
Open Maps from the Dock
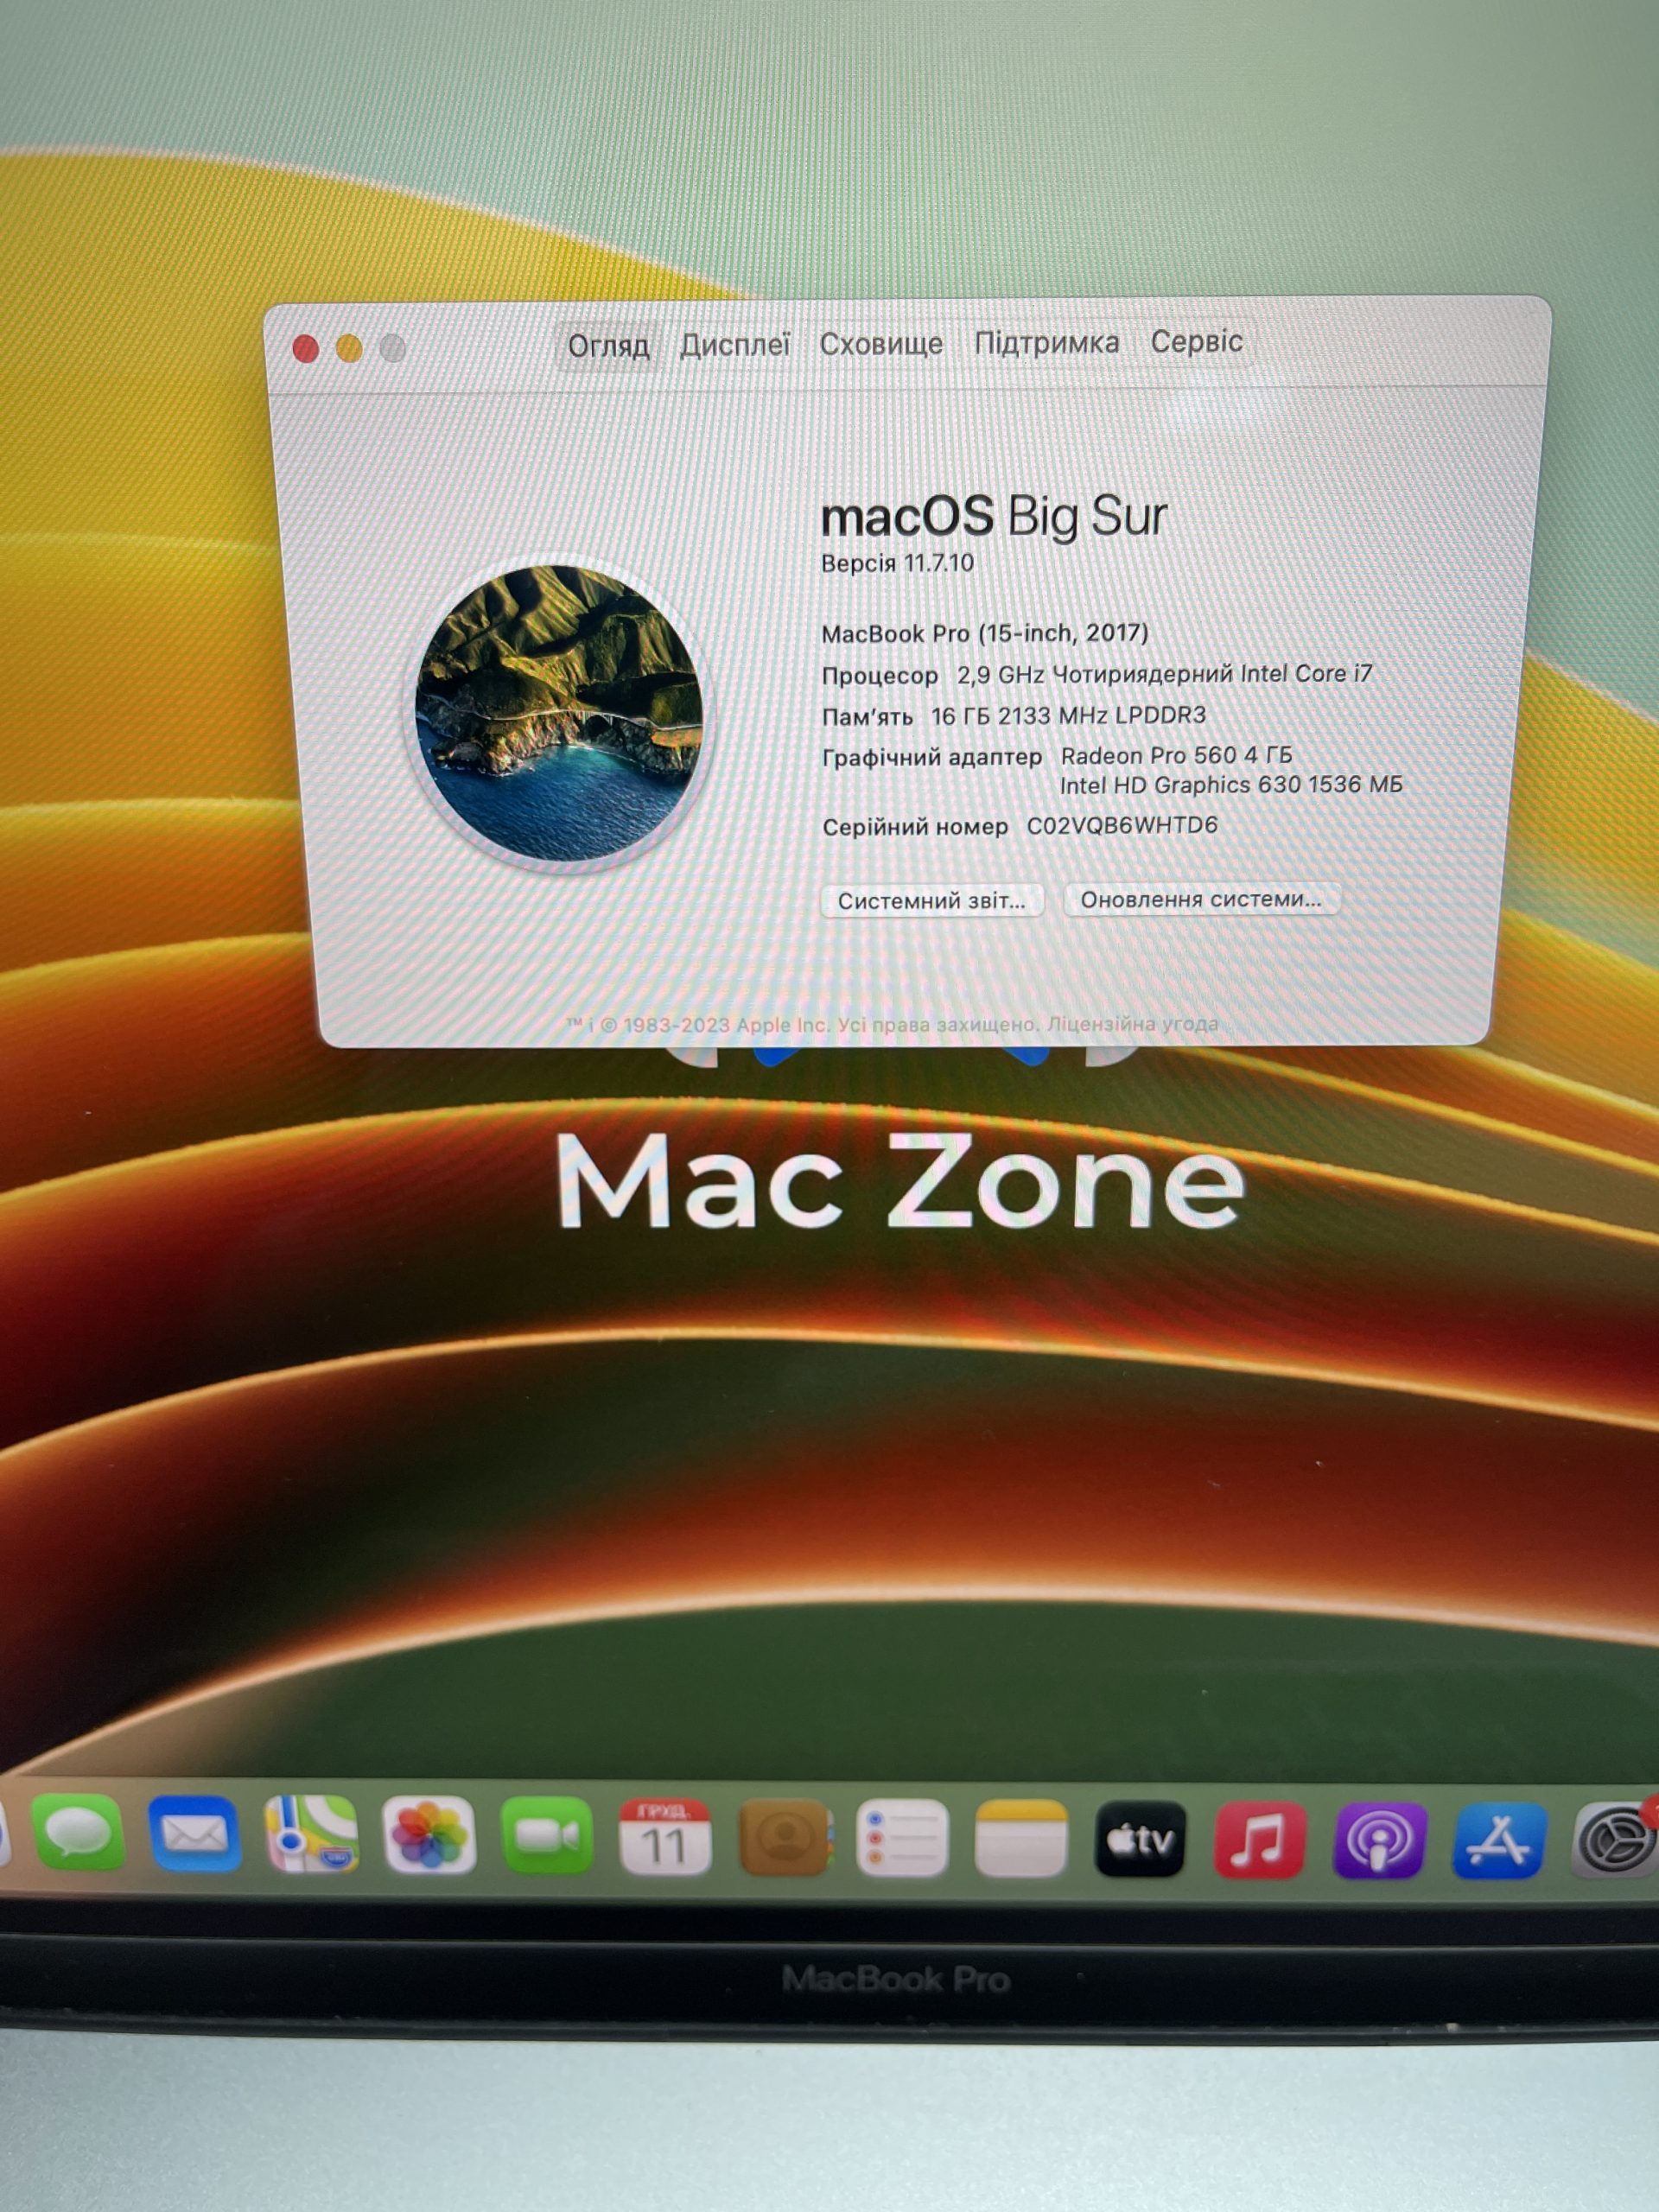[312, 1834]
